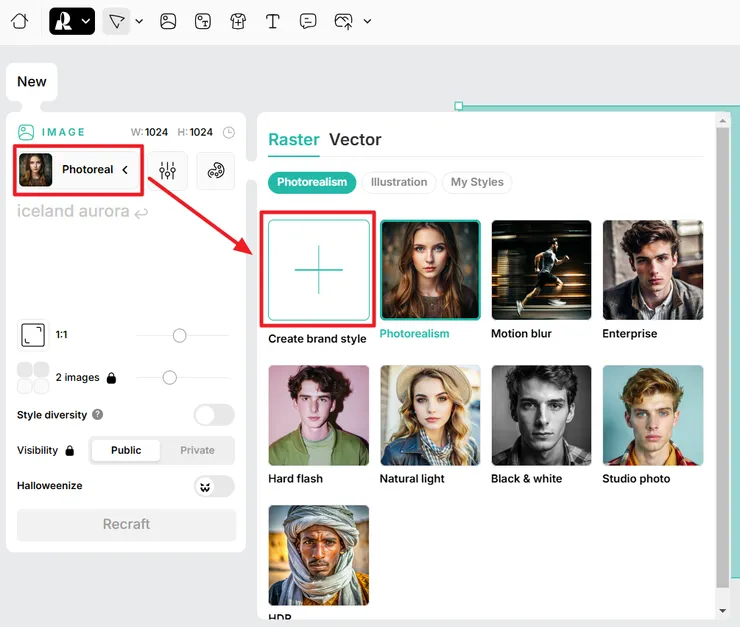Switch to the Vector tab
This screenshot has width=740, height=627.
[x=355, y=140]
